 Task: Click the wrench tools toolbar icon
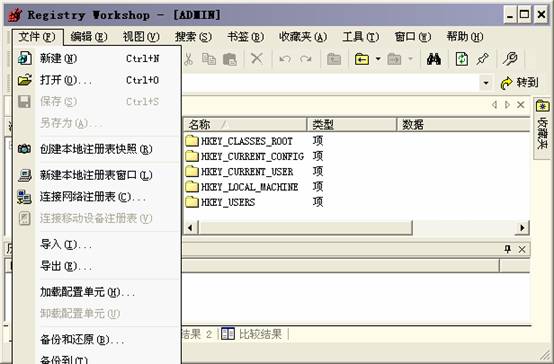pos(510,59)
